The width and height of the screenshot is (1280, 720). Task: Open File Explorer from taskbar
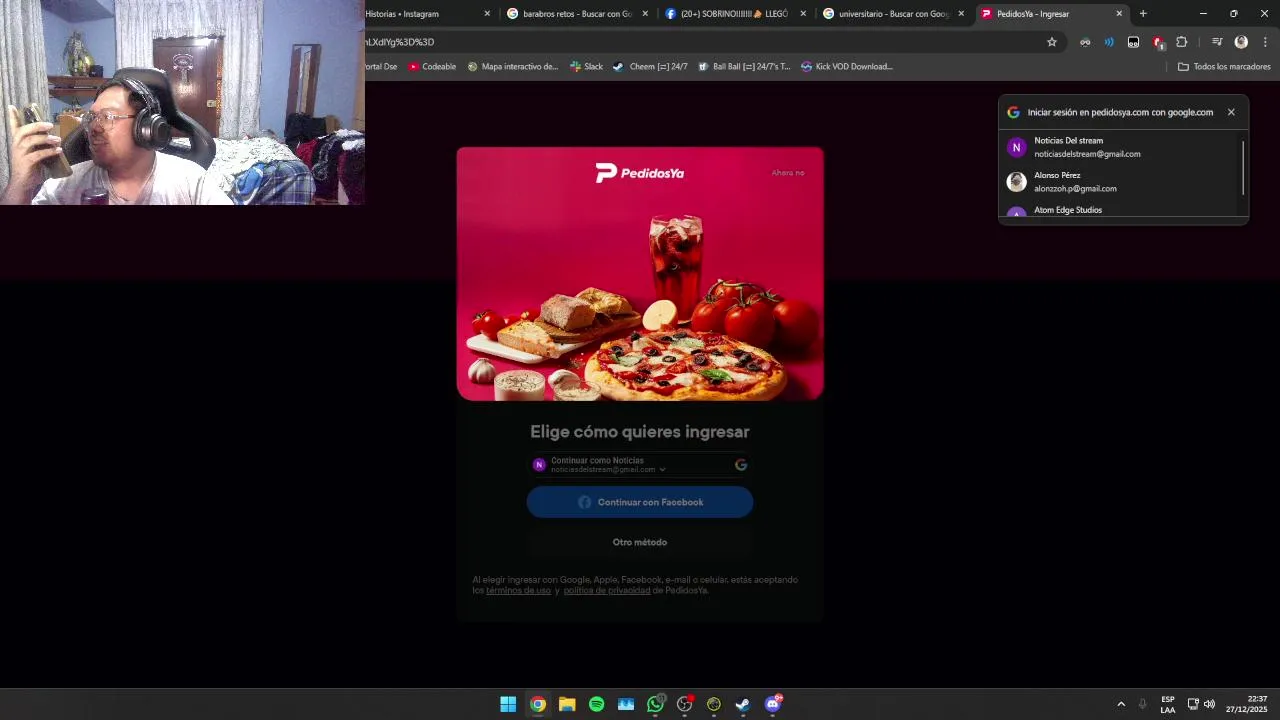567,704
